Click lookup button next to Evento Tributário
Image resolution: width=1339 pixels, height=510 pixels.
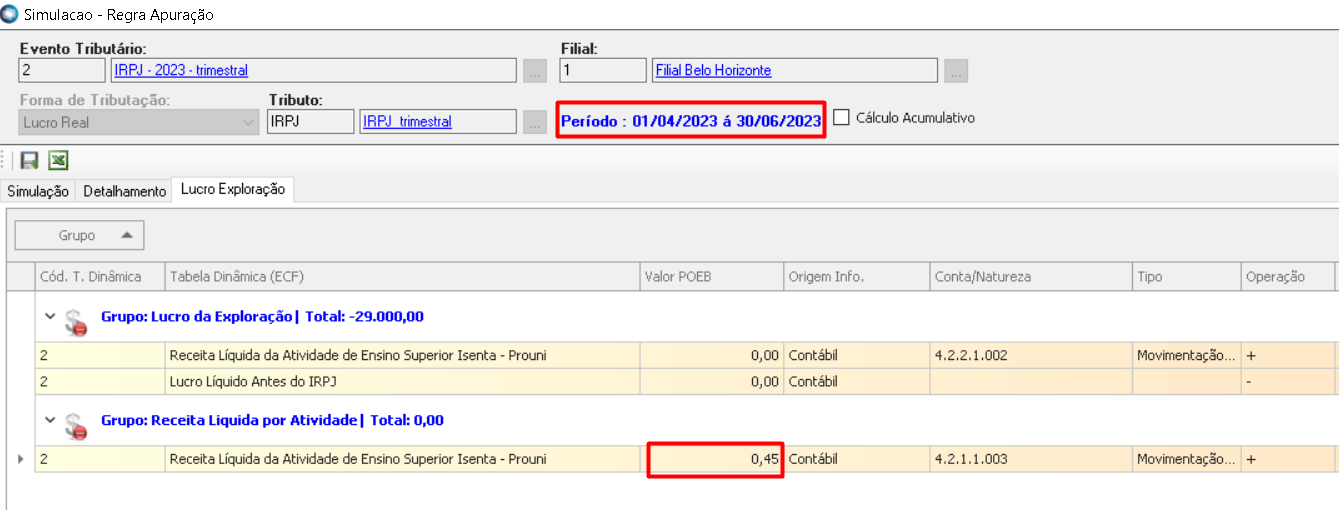(x=535, y=71)
